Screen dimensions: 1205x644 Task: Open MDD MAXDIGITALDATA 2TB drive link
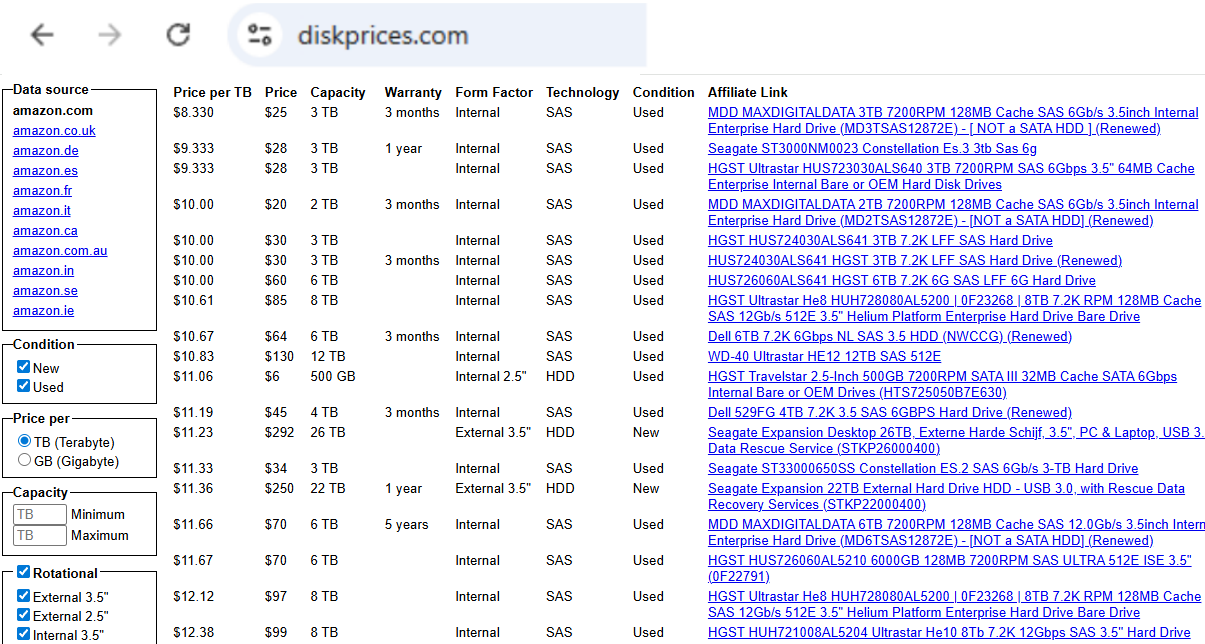953,212
